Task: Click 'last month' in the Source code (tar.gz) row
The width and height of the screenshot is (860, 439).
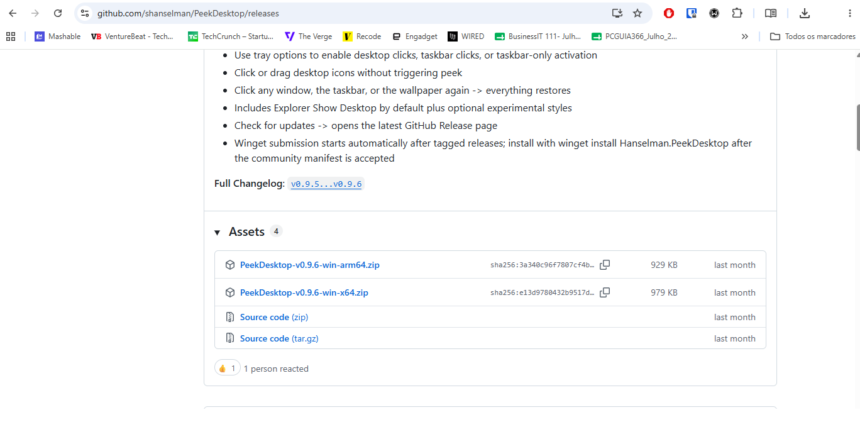Action: coord(734,339)
